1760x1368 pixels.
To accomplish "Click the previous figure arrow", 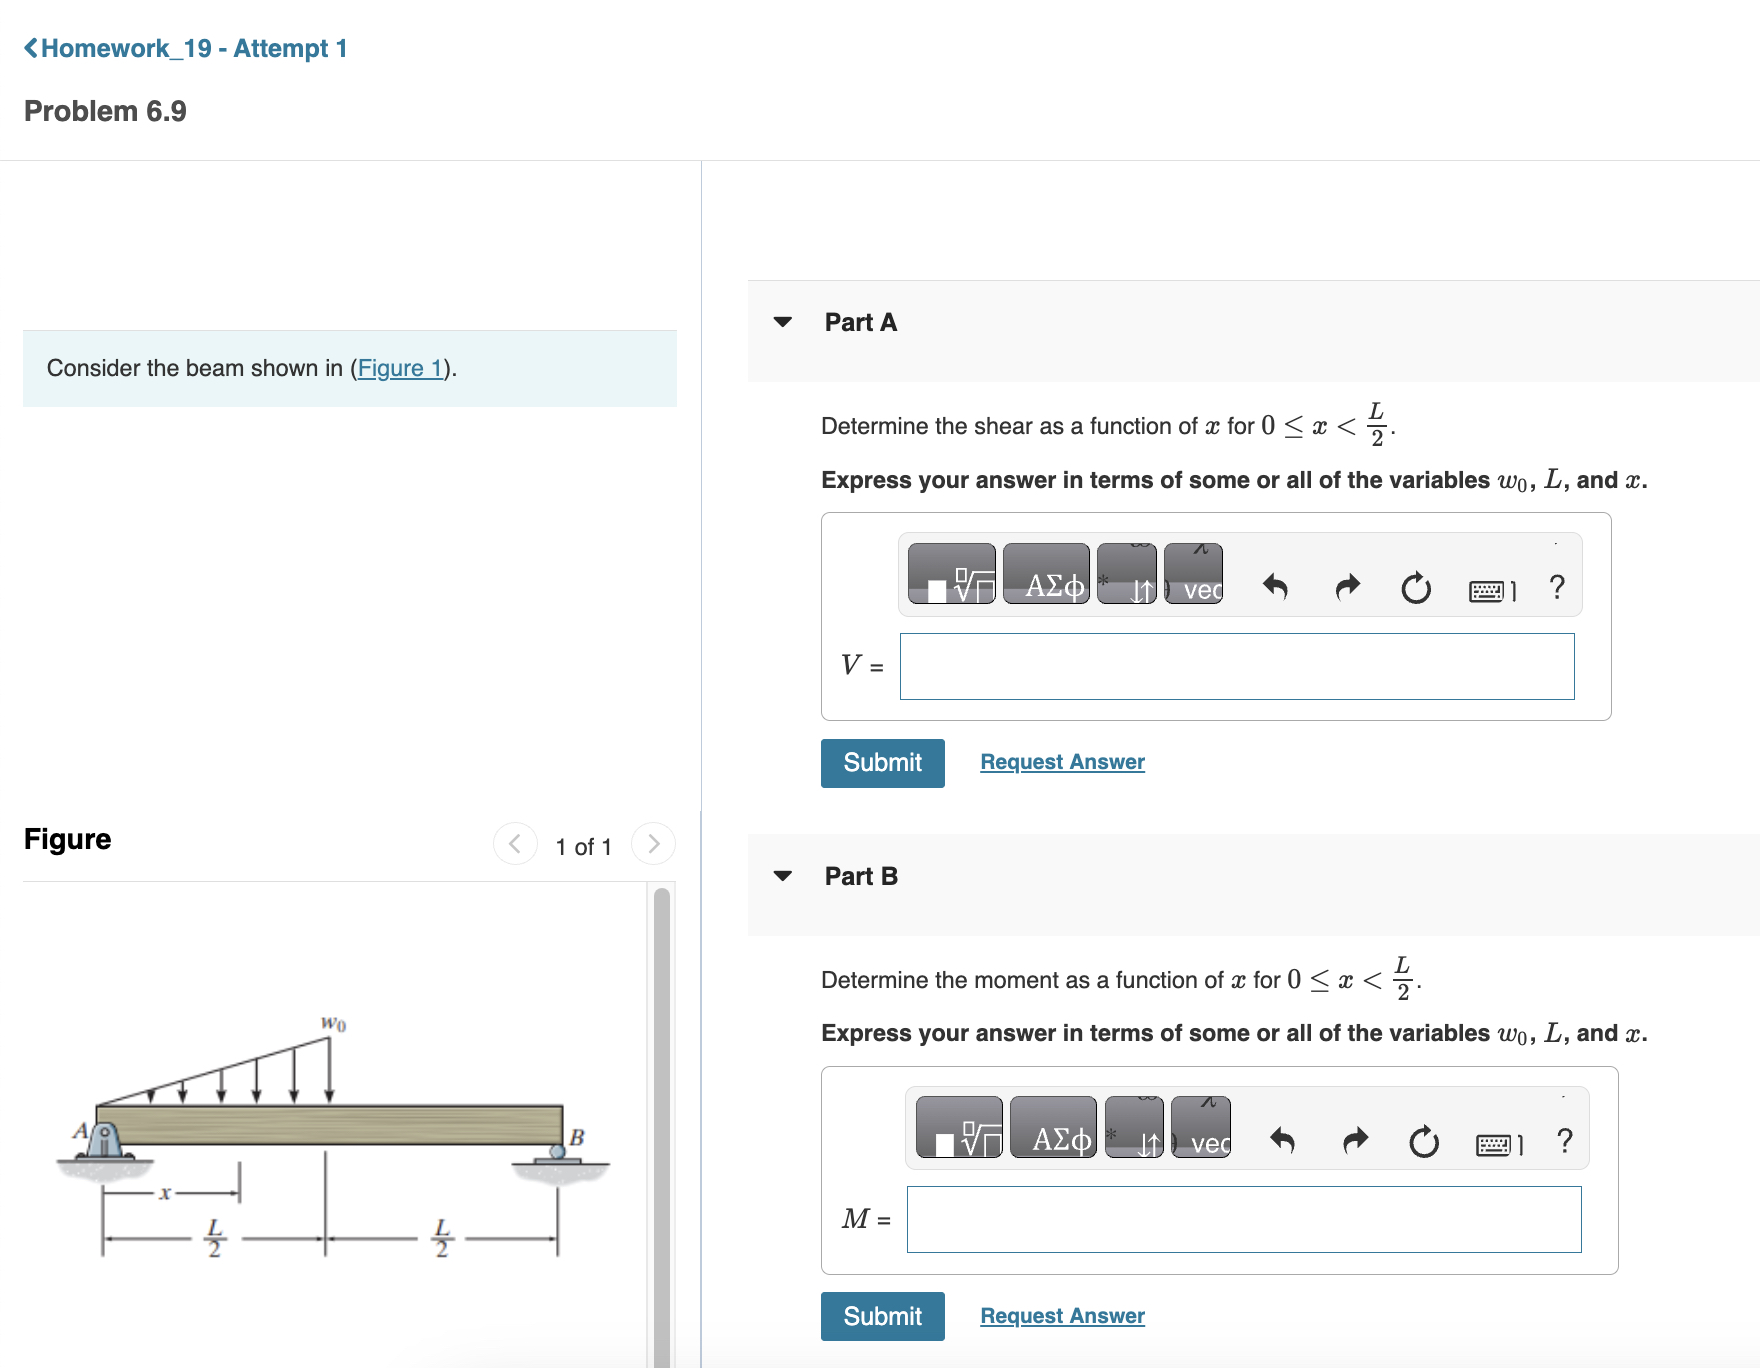I will tap(514, 843).
